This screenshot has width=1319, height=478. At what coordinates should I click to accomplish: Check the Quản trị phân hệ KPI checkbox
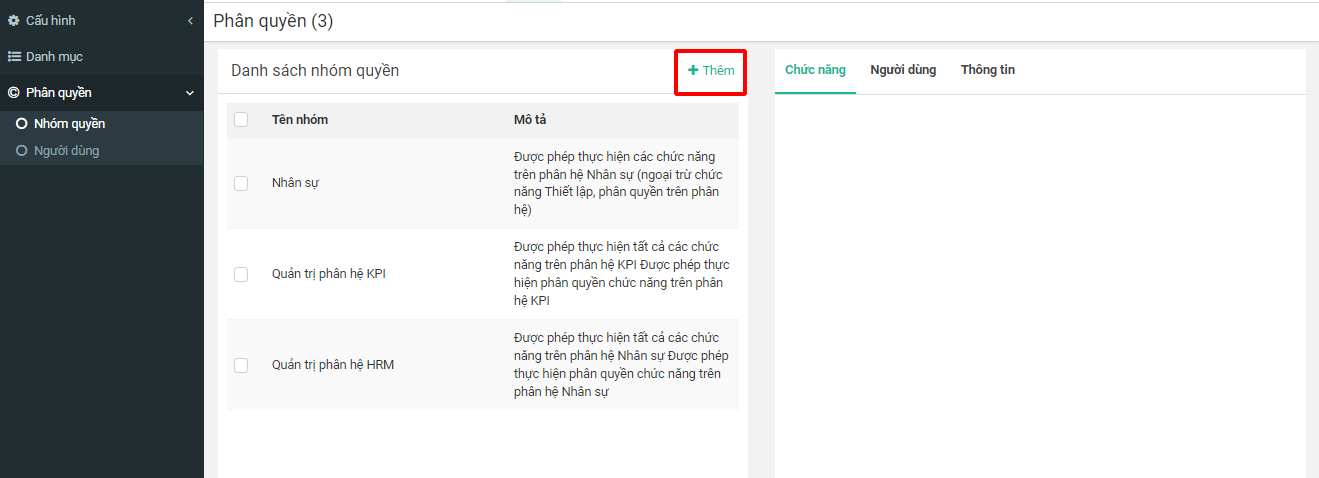(x=241, y=274)
